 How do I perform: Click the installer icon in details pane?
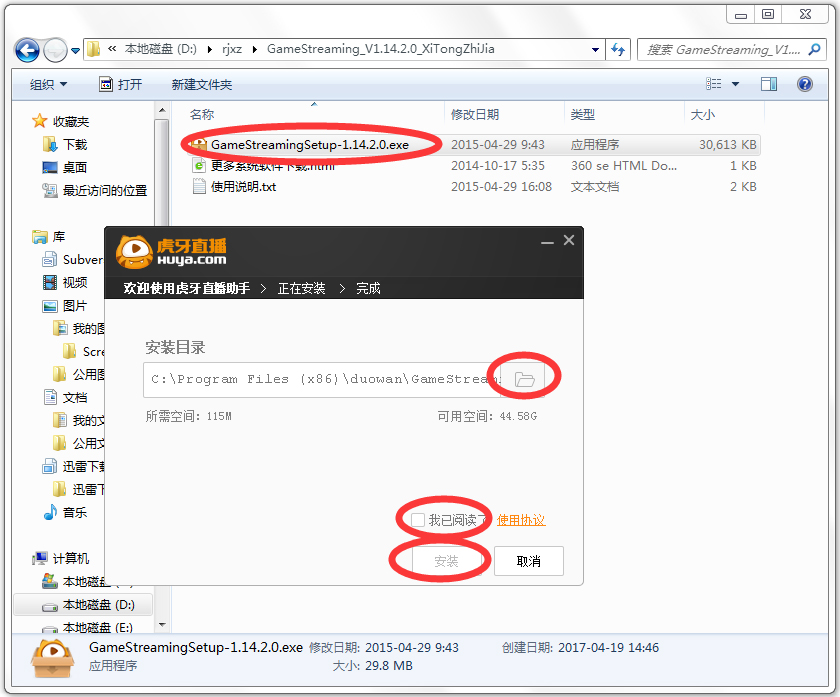pos(52,658)
